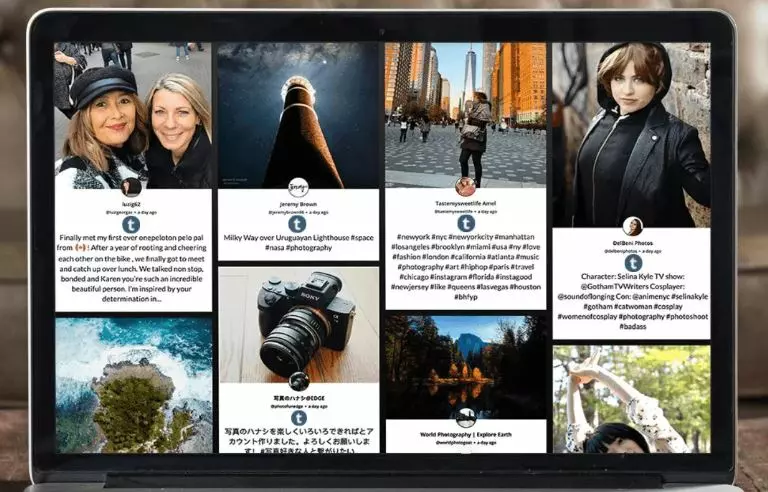The width and height of the screenshot is (768, 492).
Task: Open the Jeremy Brown username link
Action: tap(298, 203)
